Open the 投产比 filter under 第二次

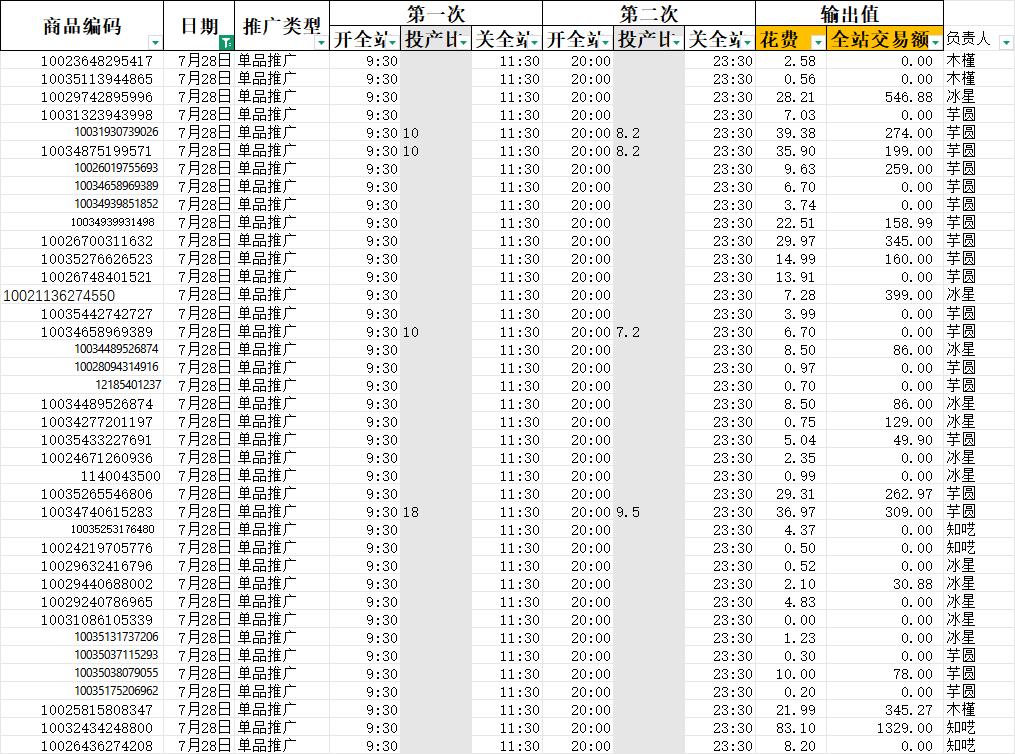click(676, 43)
